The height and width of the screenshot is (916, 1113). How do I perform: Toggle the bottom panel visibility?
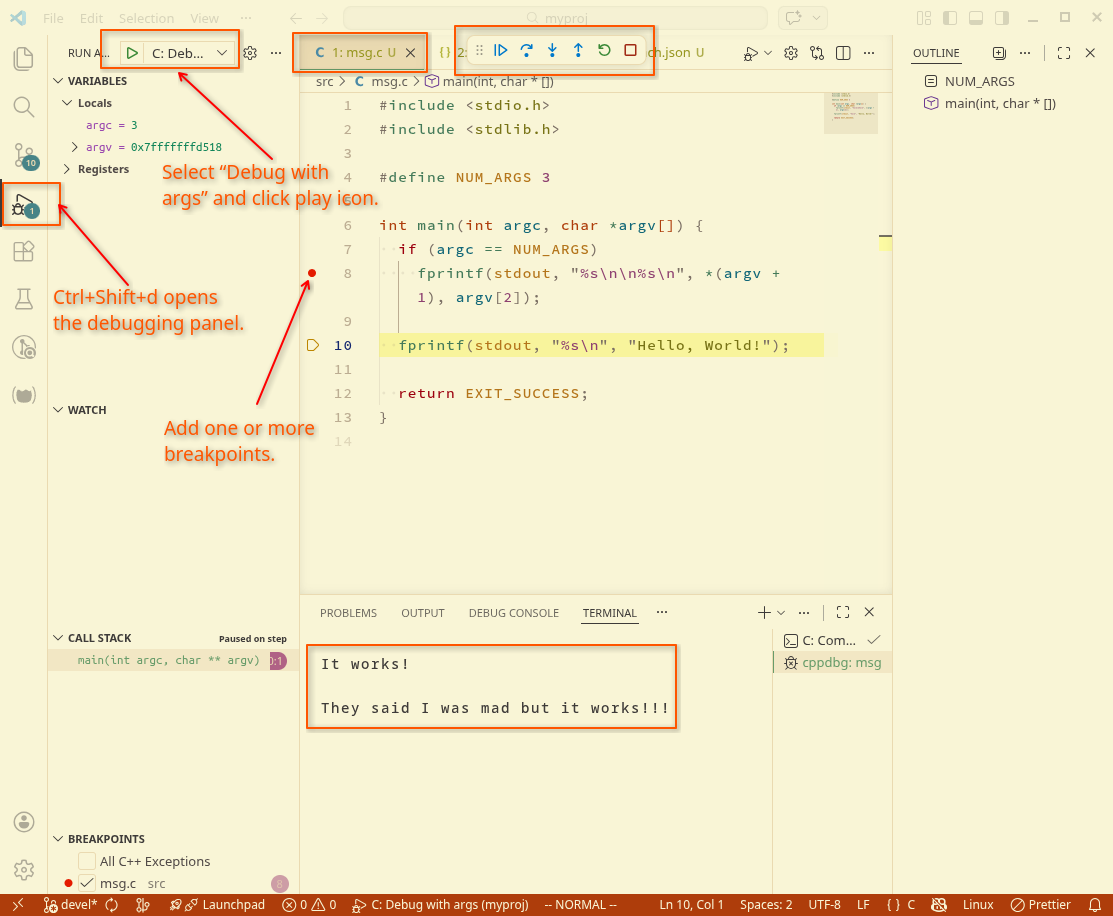976,18
